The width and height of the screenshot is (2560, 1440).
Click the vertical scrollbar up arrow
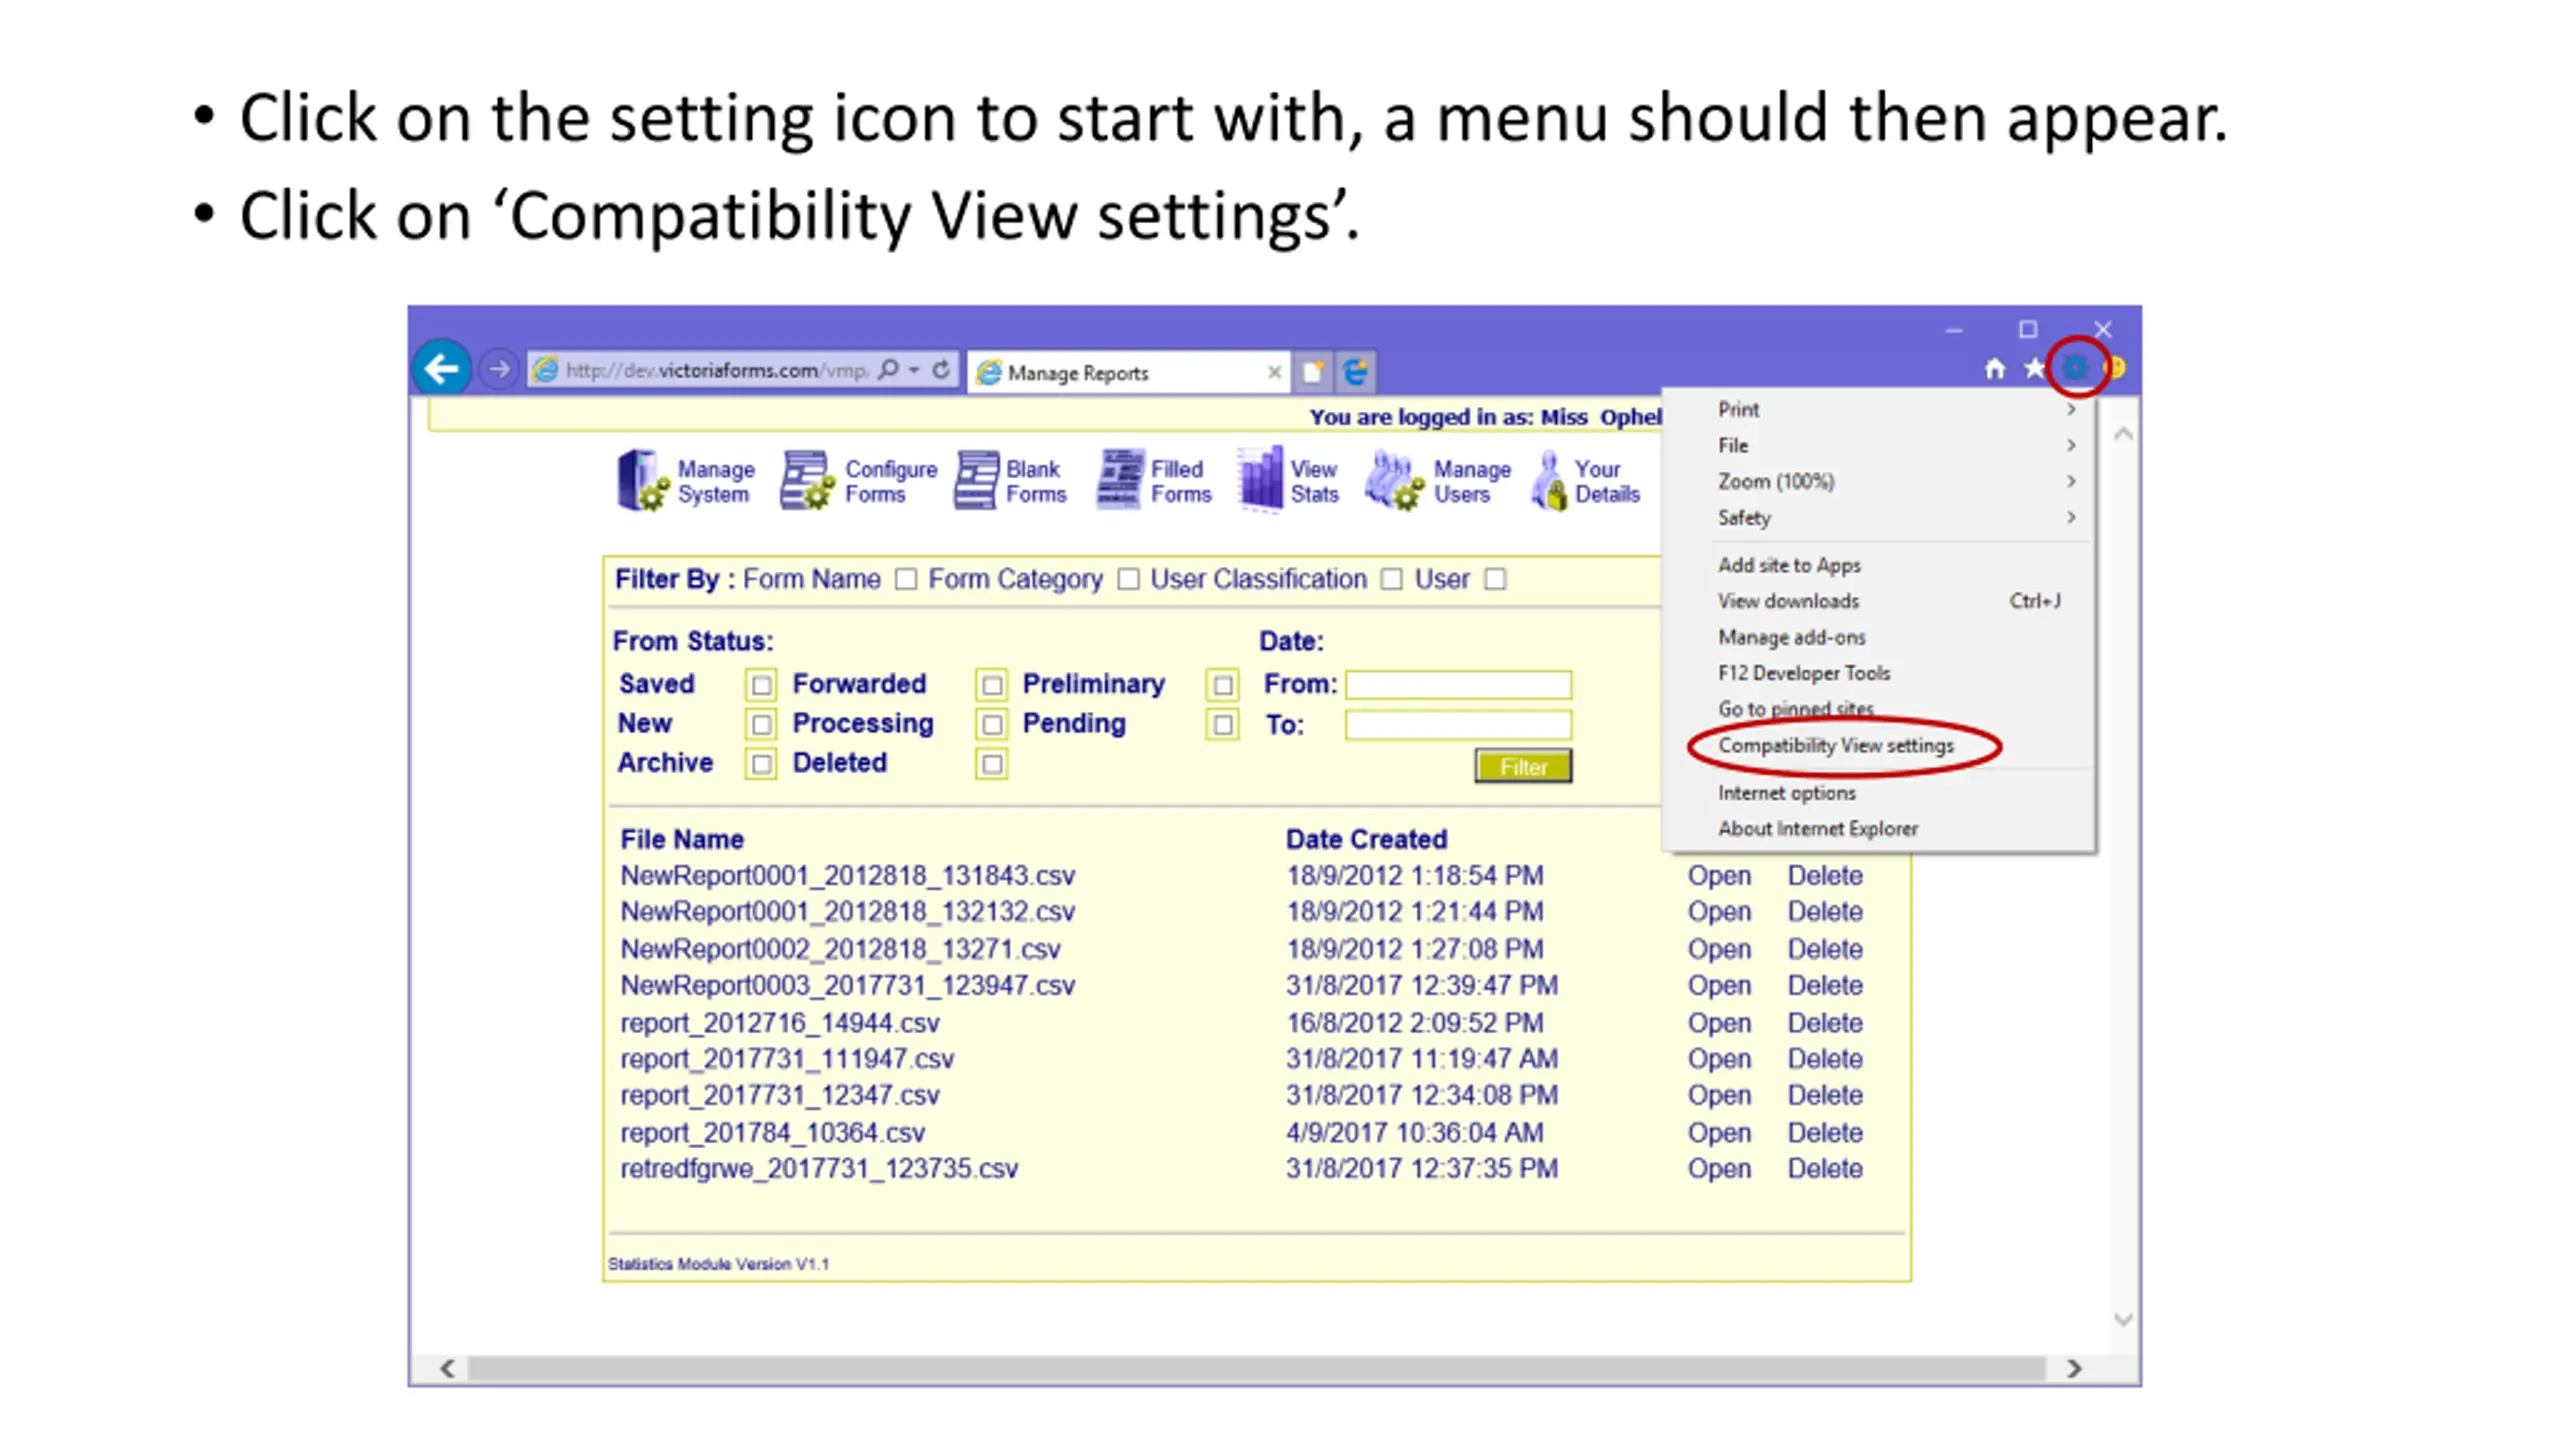click(x=2122, y=434)
